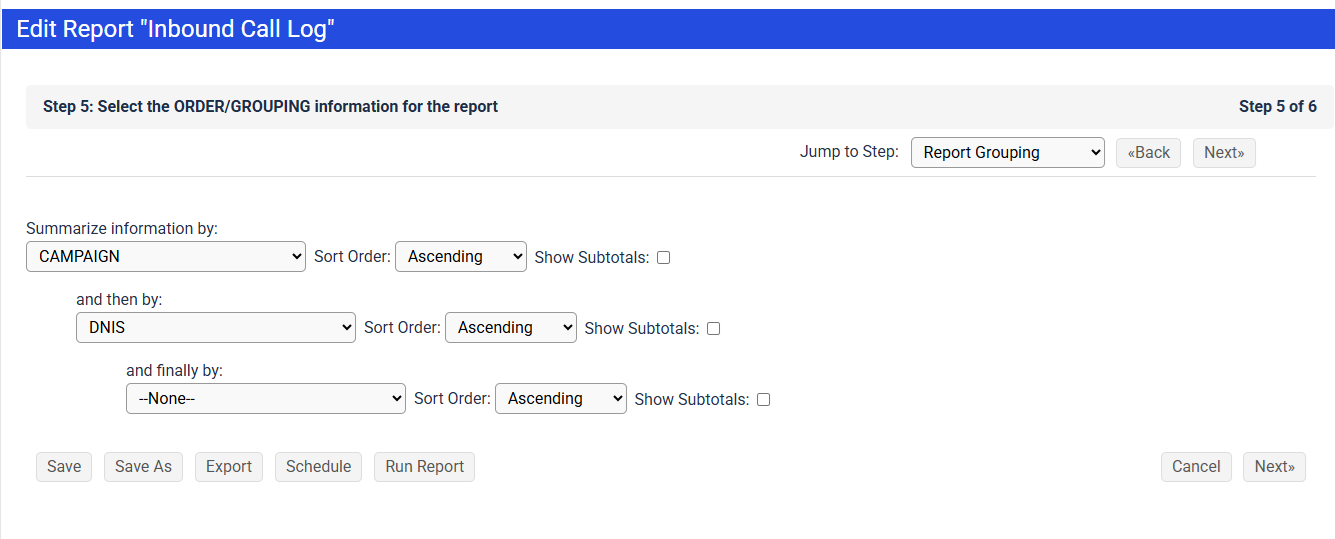
Task: Click the 'Jump to Step:' label
Action: point(849,152)
